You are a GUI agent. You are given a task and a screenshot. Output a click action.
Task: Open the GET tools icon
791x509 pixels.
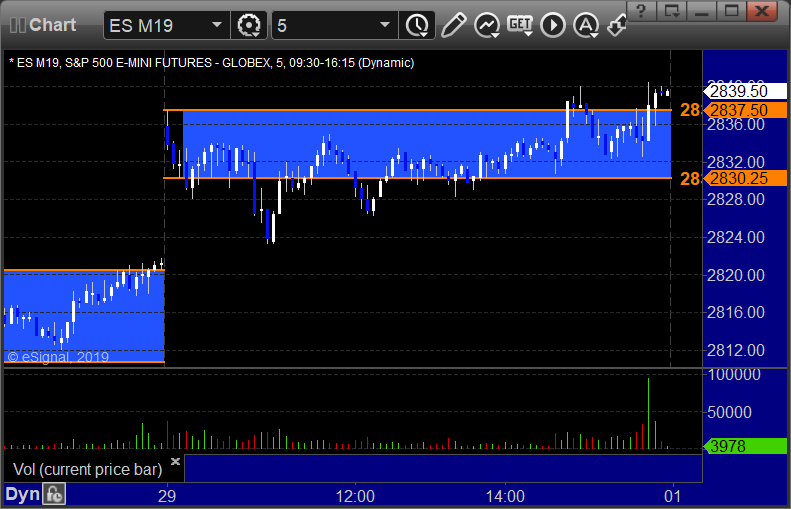[x=520, y=25]
